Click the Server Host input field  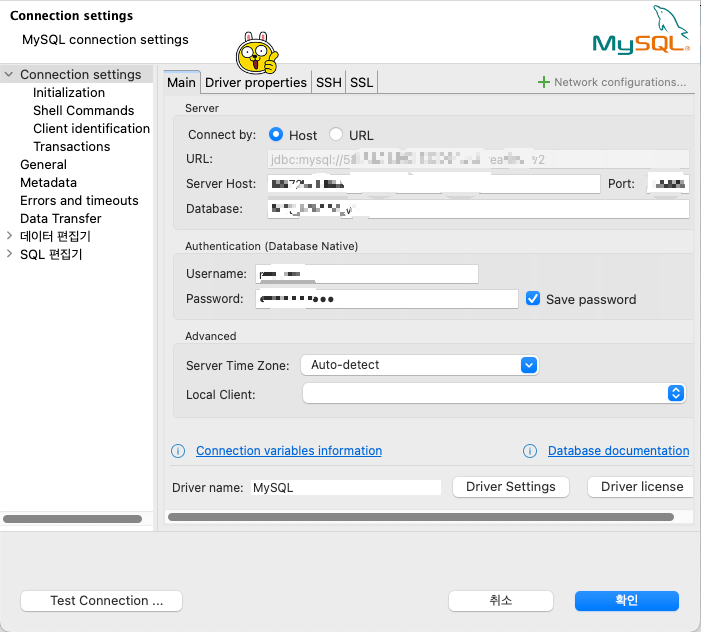click(x=434, y=184)
